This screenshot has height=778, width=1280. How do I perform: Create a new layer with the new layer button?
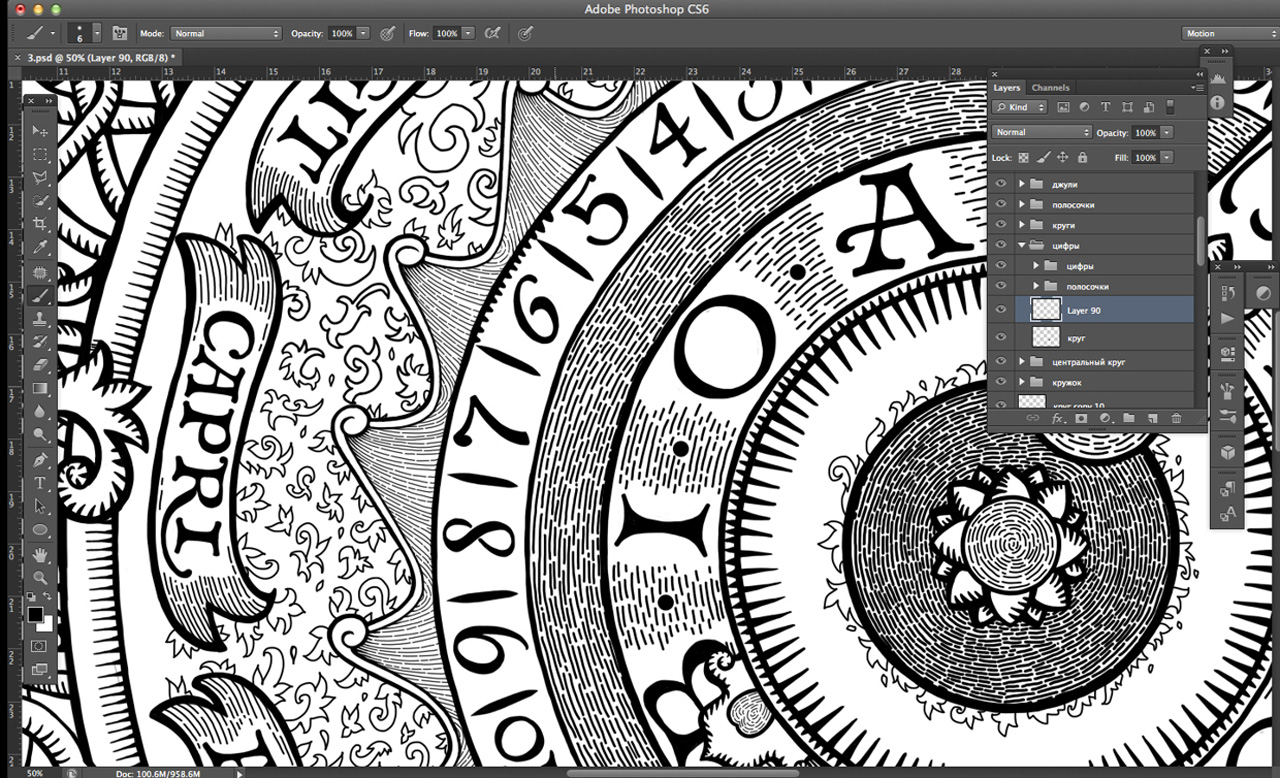1152,418
